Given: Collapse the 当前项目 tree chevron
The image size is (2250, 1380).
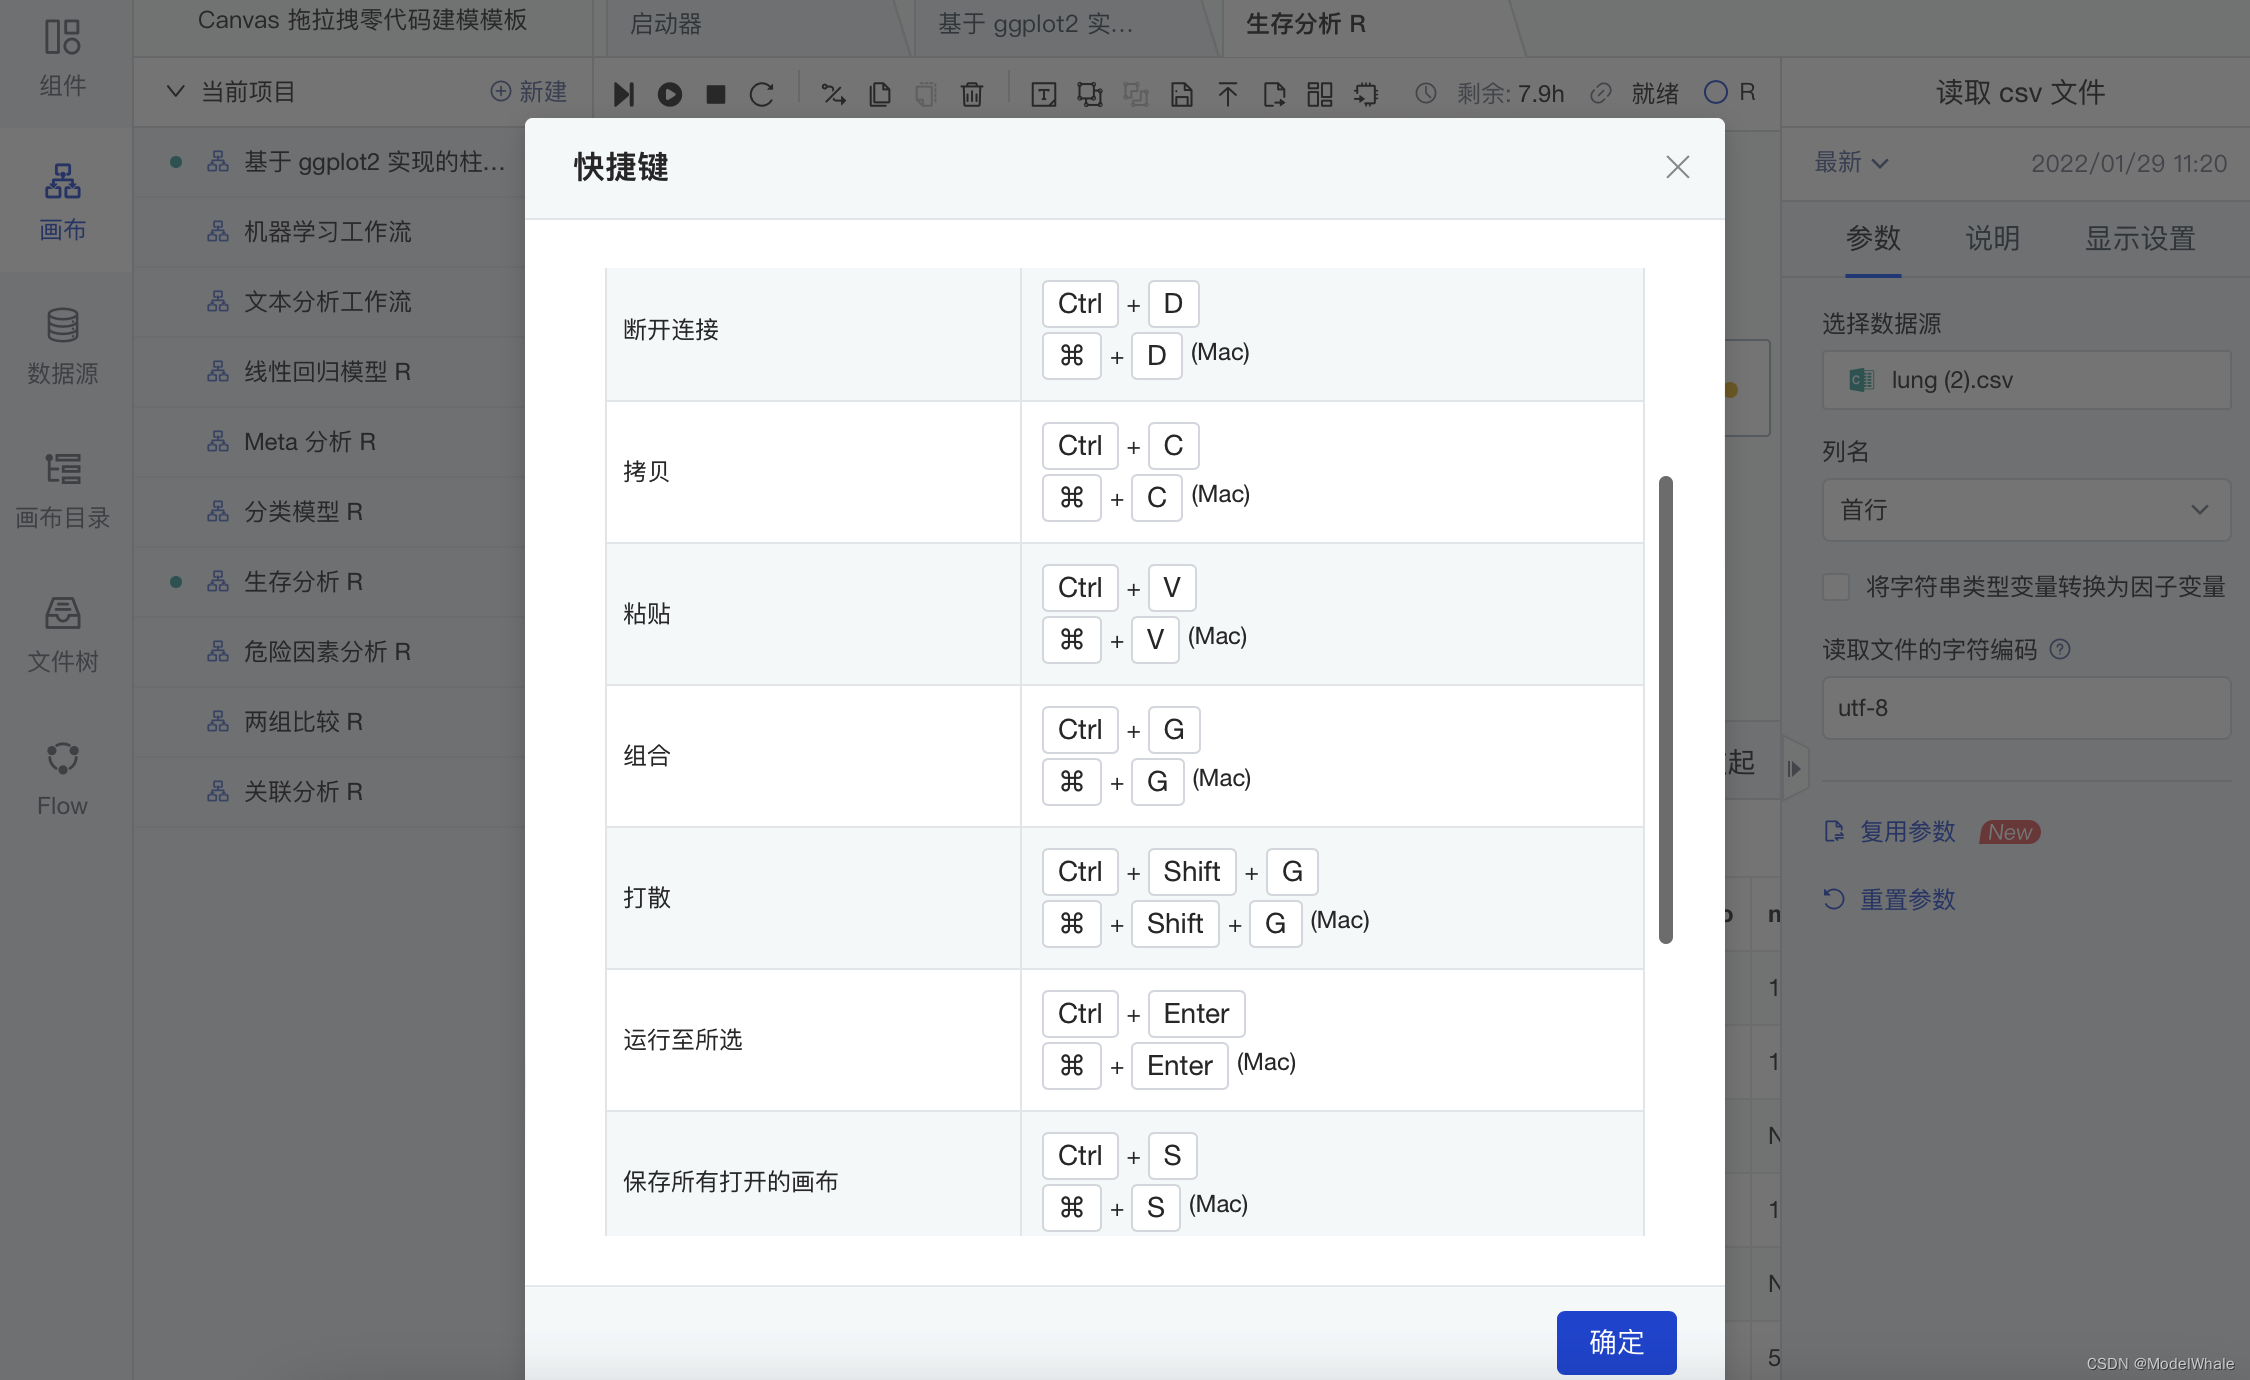Looking at the screenshot, I should tap(175, 92).
